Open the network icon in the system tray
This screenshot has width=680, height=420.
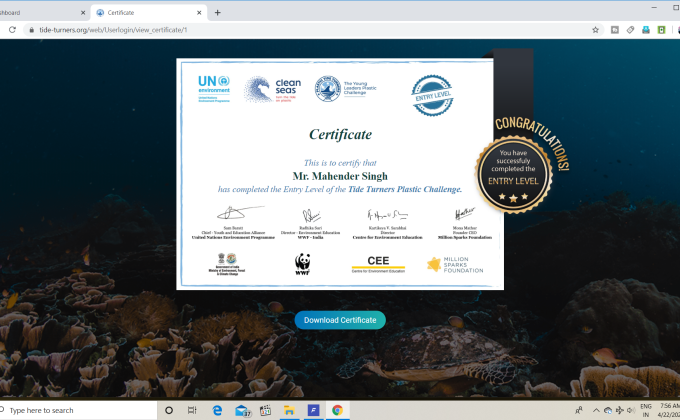pyautogui.click(x=620, y=410)
